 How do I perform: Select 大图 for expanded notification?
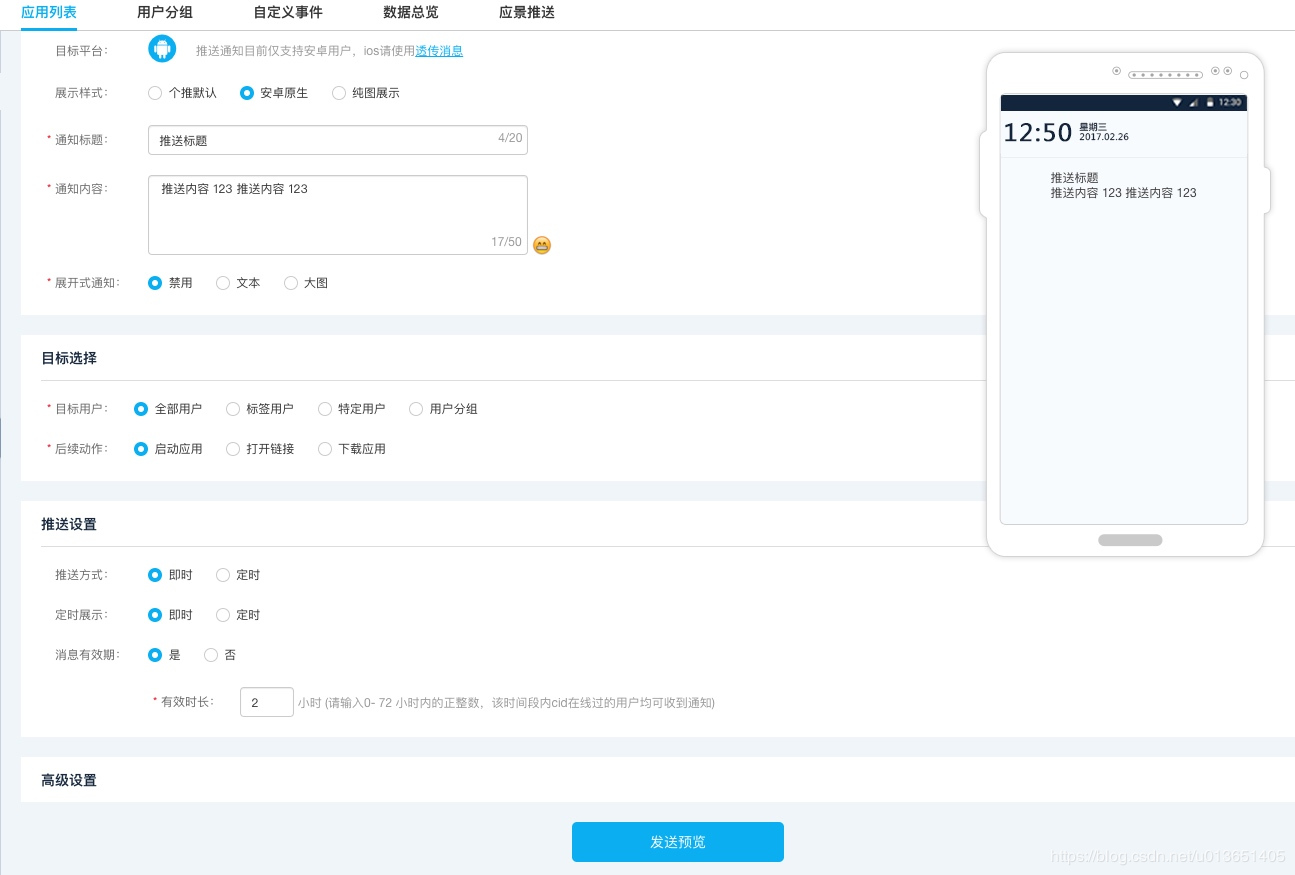(x=291, y=283)
